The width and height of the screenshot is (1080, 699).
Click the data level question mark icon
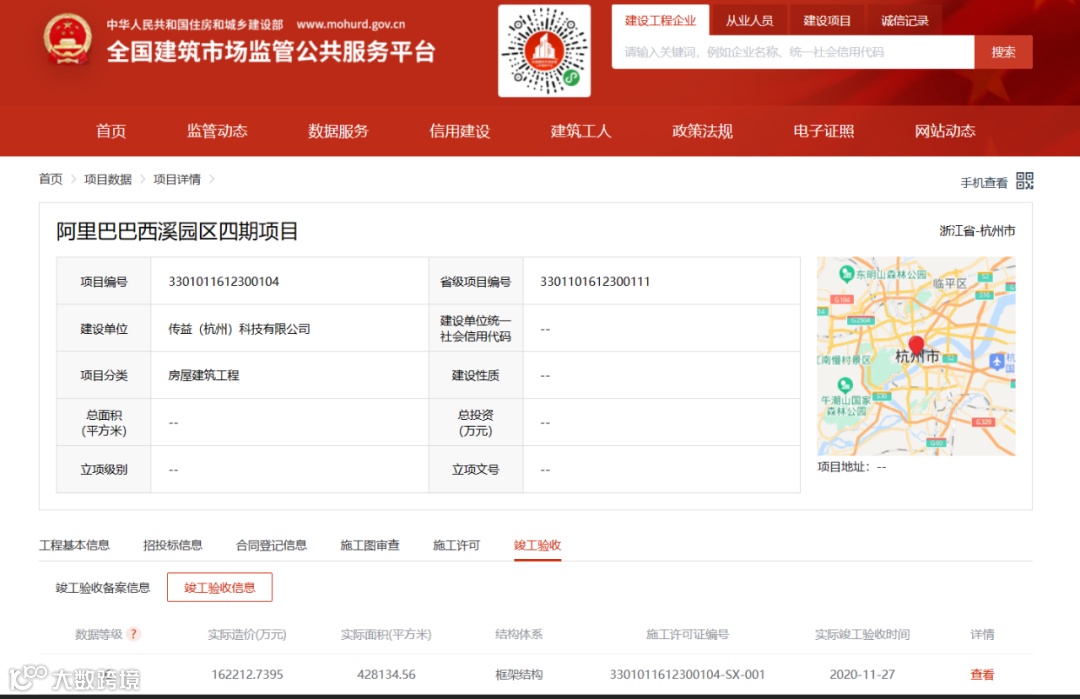[134, 634]
